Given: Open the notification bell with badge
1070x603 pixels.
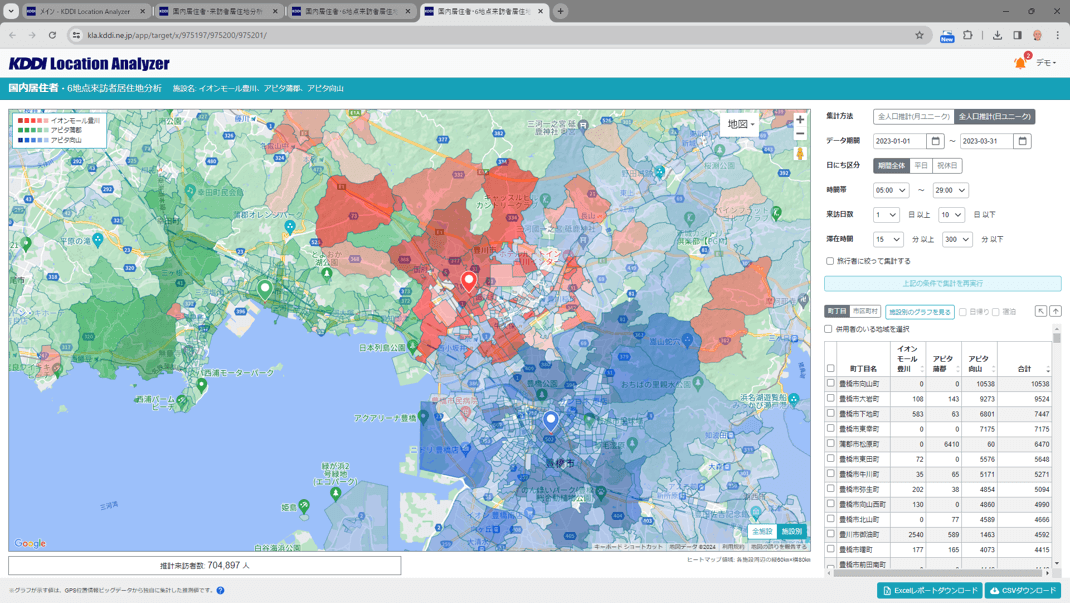Looking at the screenshot, I should [1021, 63].
